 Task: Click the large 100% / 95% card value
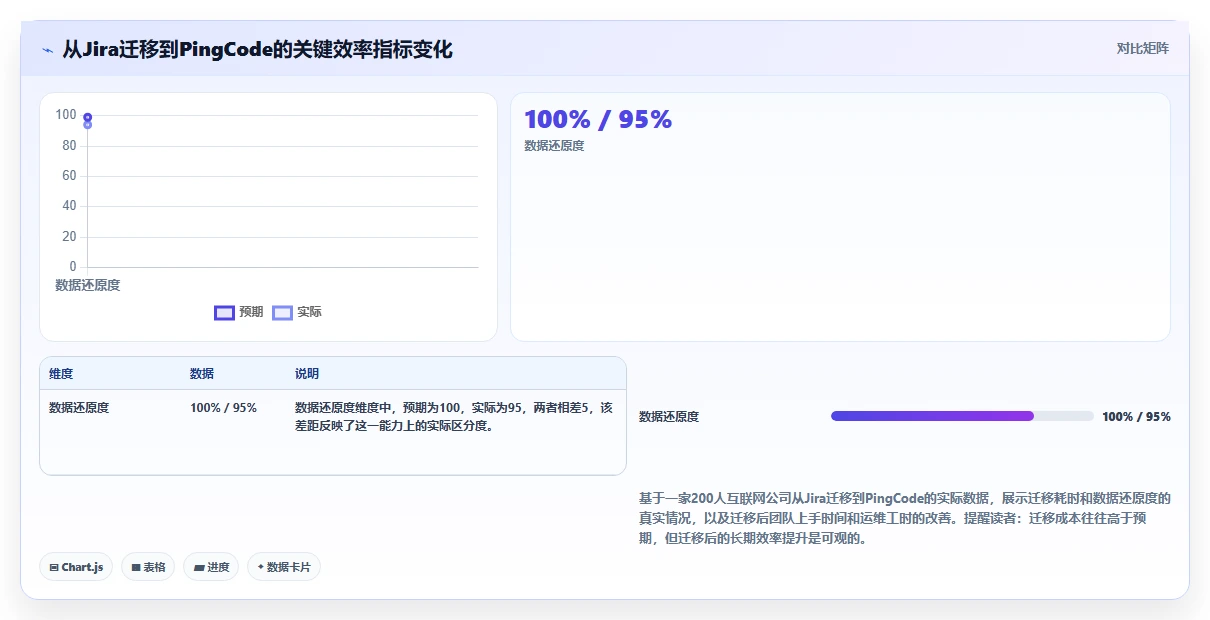click(x=598, y=120)
